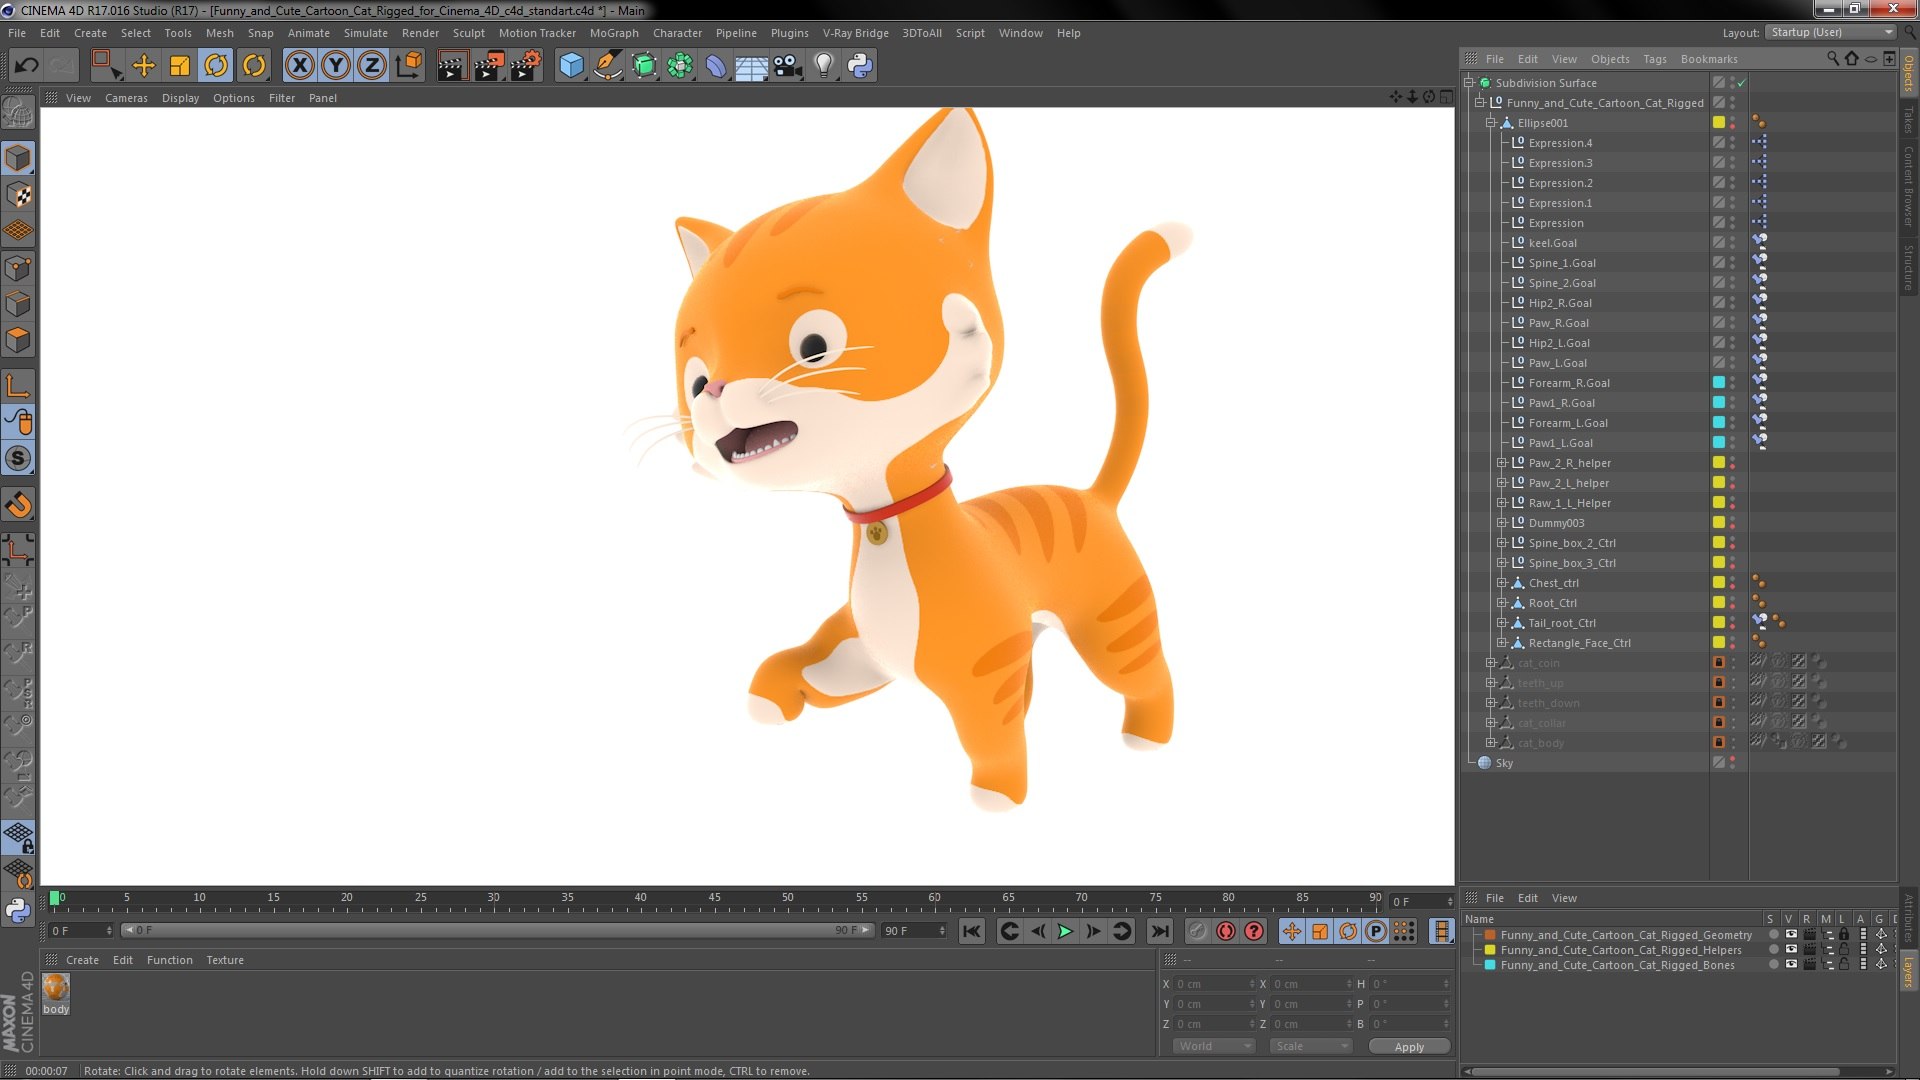This screenshot has width=1920, height=1080.
Task: Click the Texture menu in material manager
Action: pos(225,960)
